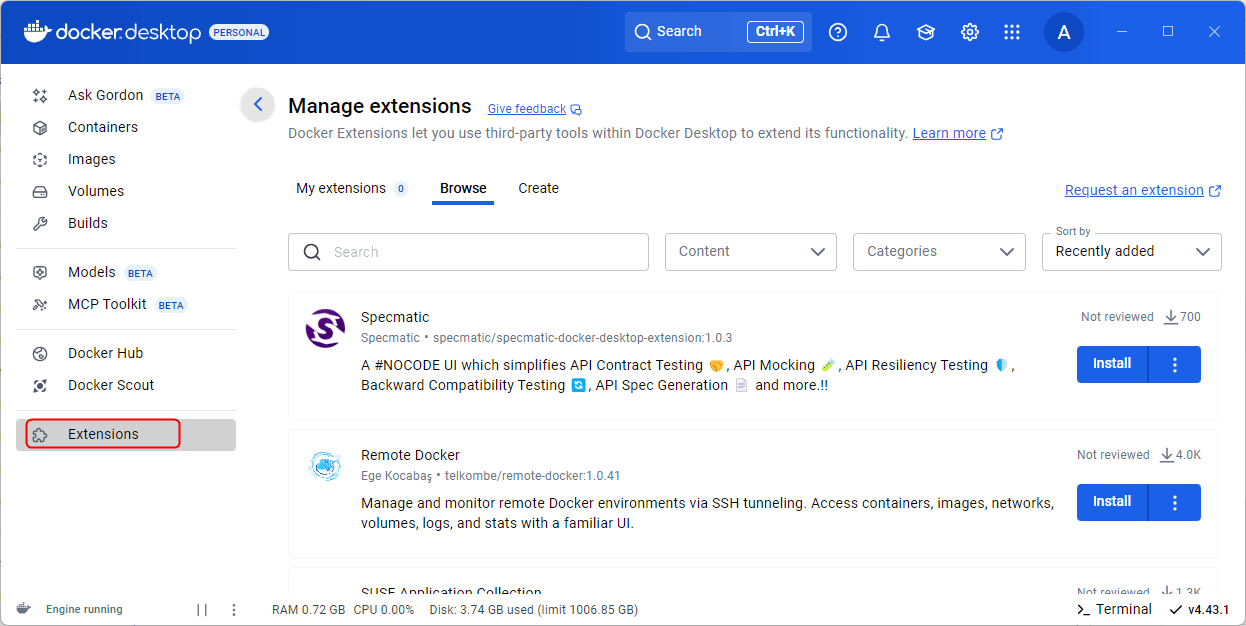The height and width of the screenshot is (626, 1246).
Task: Click the extensions search field
Action: (468, 251)
